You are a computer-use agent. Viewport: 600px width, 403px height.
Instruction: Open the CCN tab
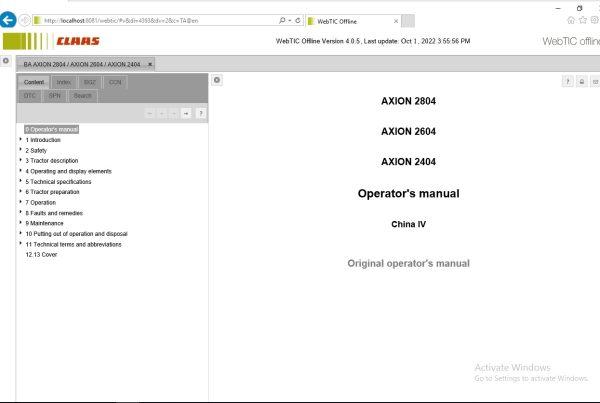coord(115,82)
